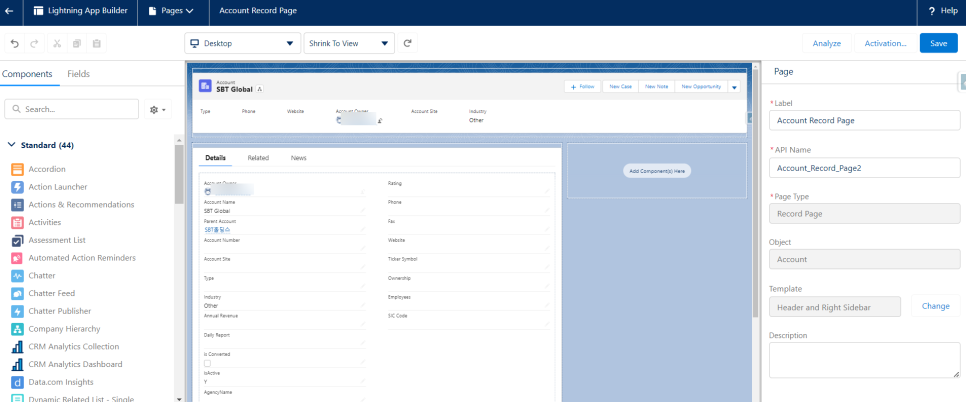Select the Activities component icon
The height and width of the screenshot is (402, 966).
click(17, 222)
